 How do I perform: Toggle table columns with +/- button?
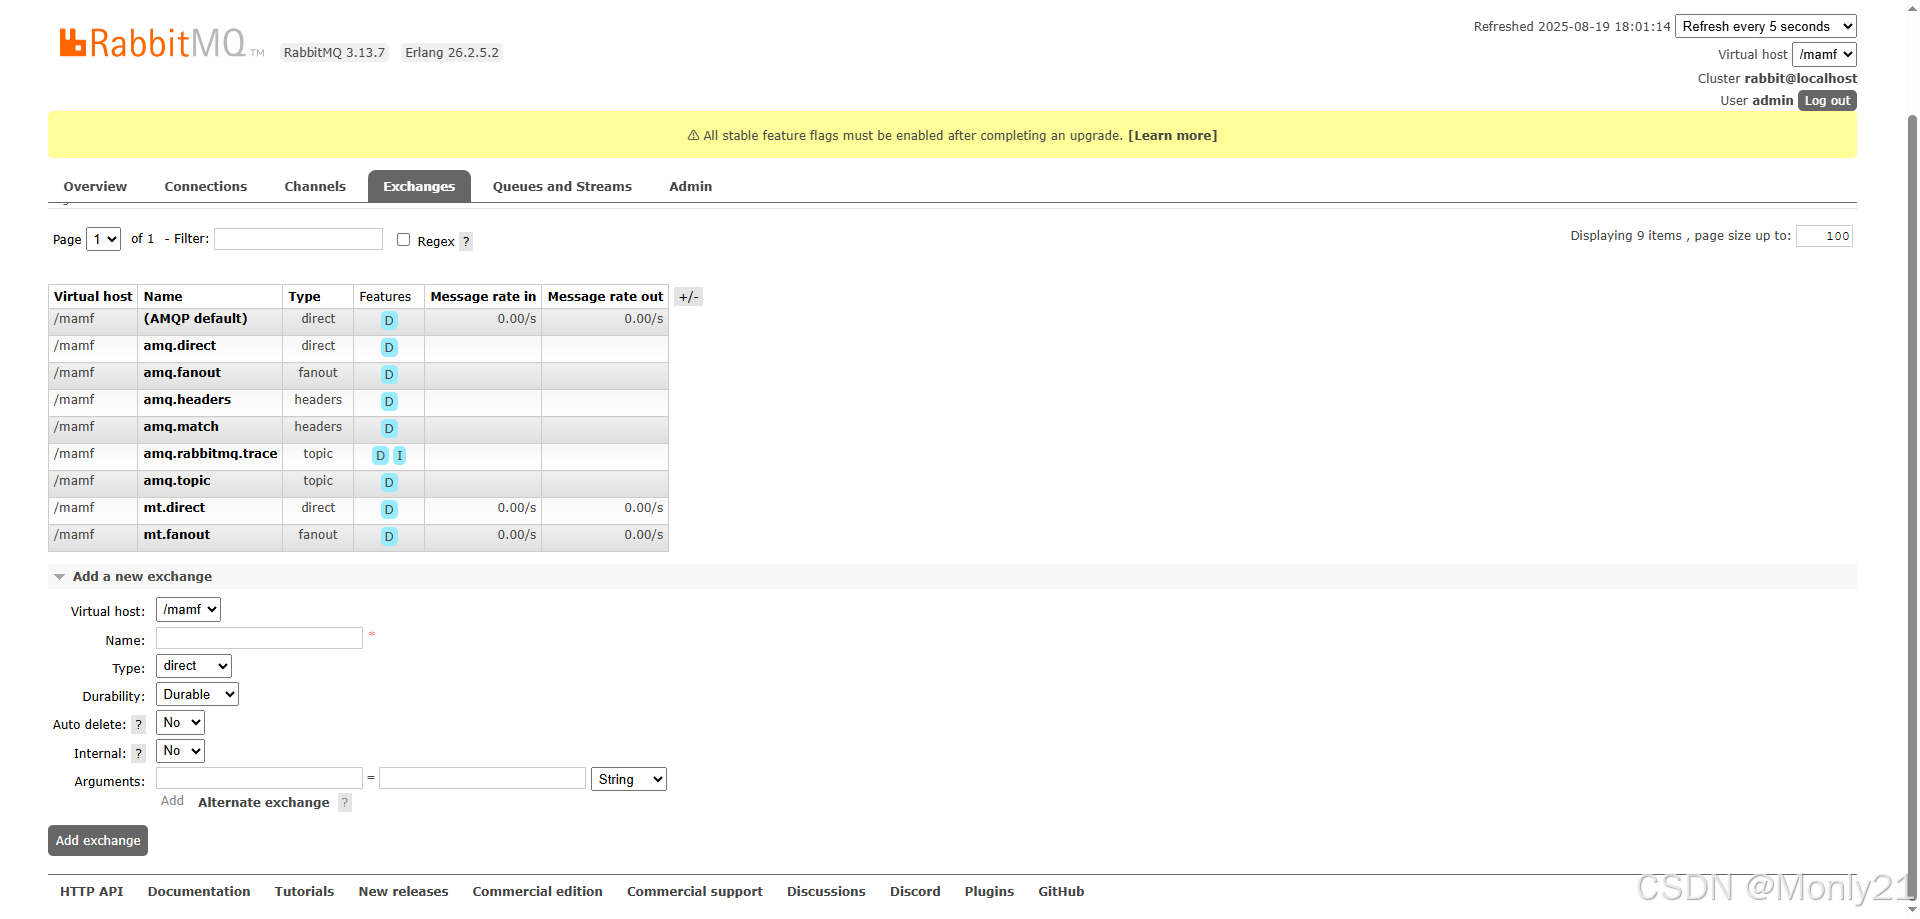coord(688,297)
